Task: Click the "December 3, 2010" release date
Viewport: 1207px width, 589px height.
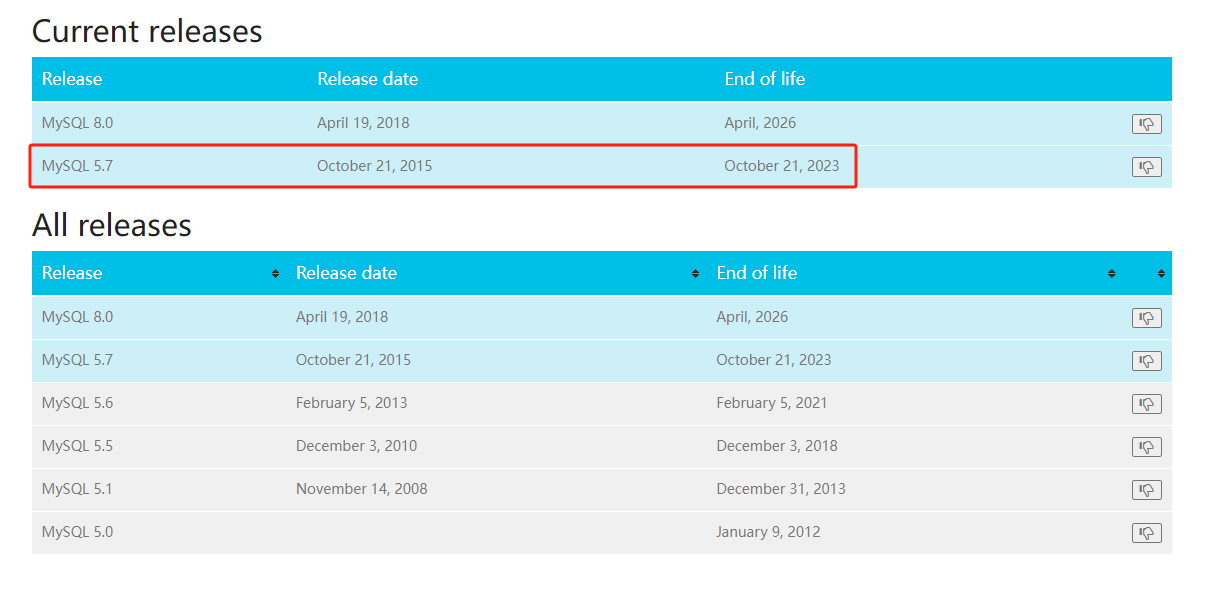Action: coord(357,446)
